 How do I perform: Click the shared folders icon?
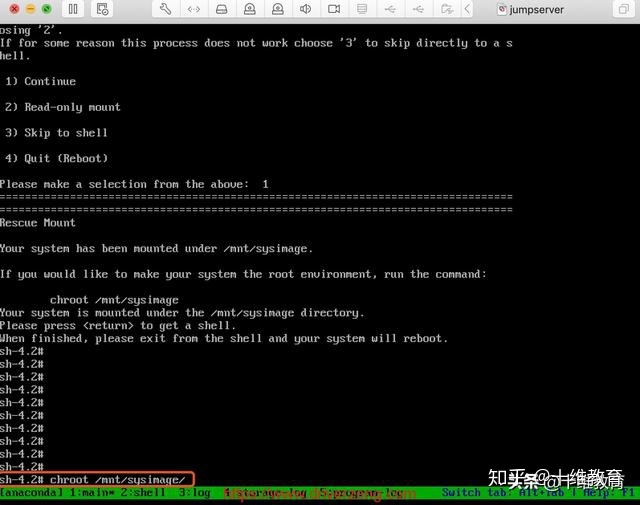point(447,9)
